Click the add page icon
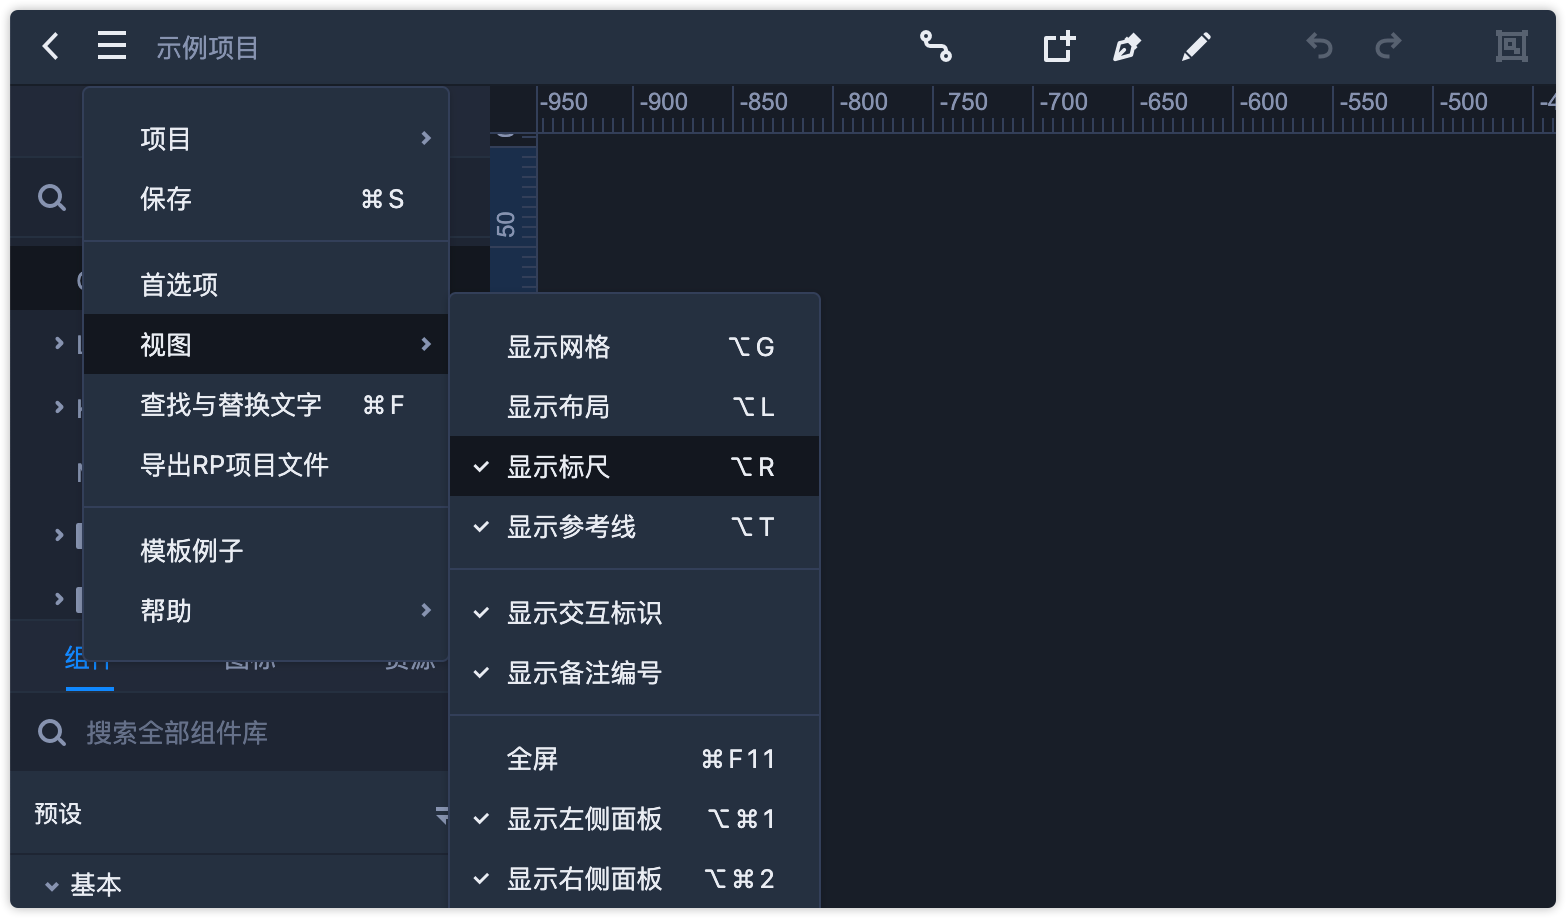Image resolution: width=1566 pixels, height=918 pixels. click(x=1059, y=46)
